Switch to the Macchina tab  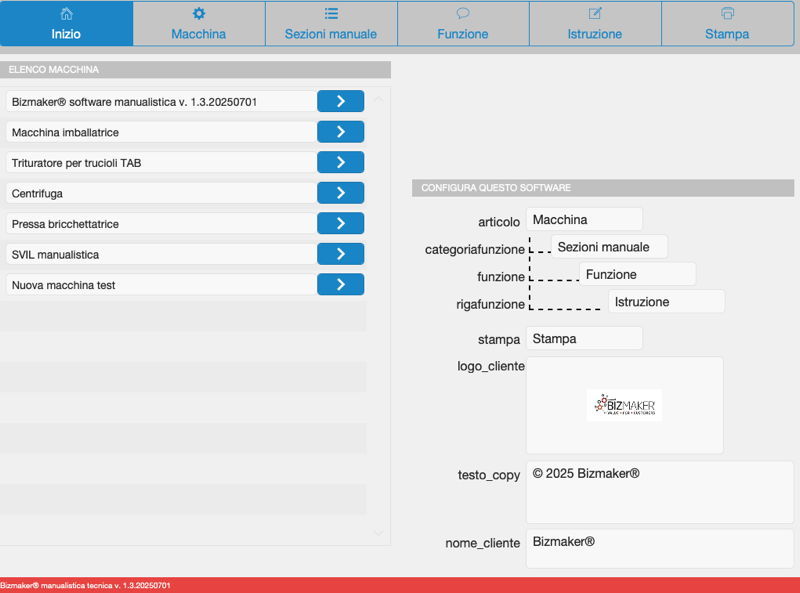199,23
